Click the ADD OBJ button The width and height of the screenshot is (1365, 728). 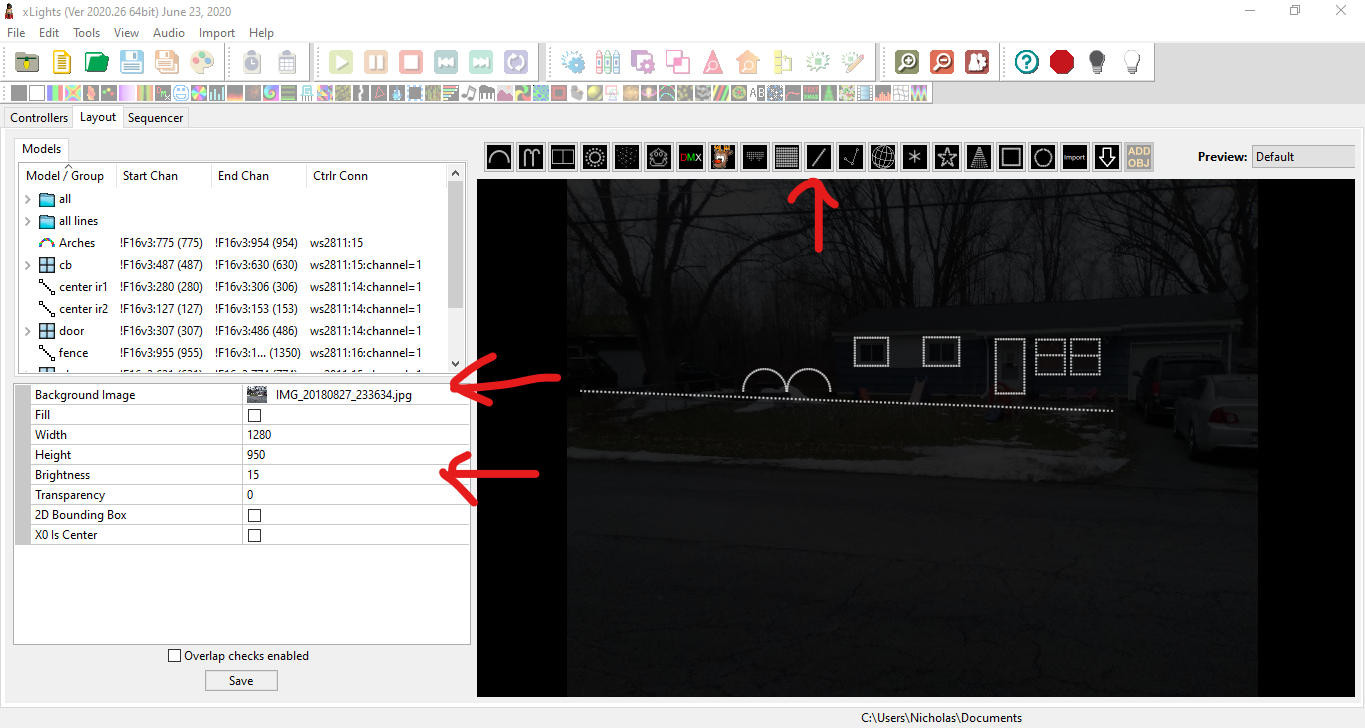coord(1138,156)
